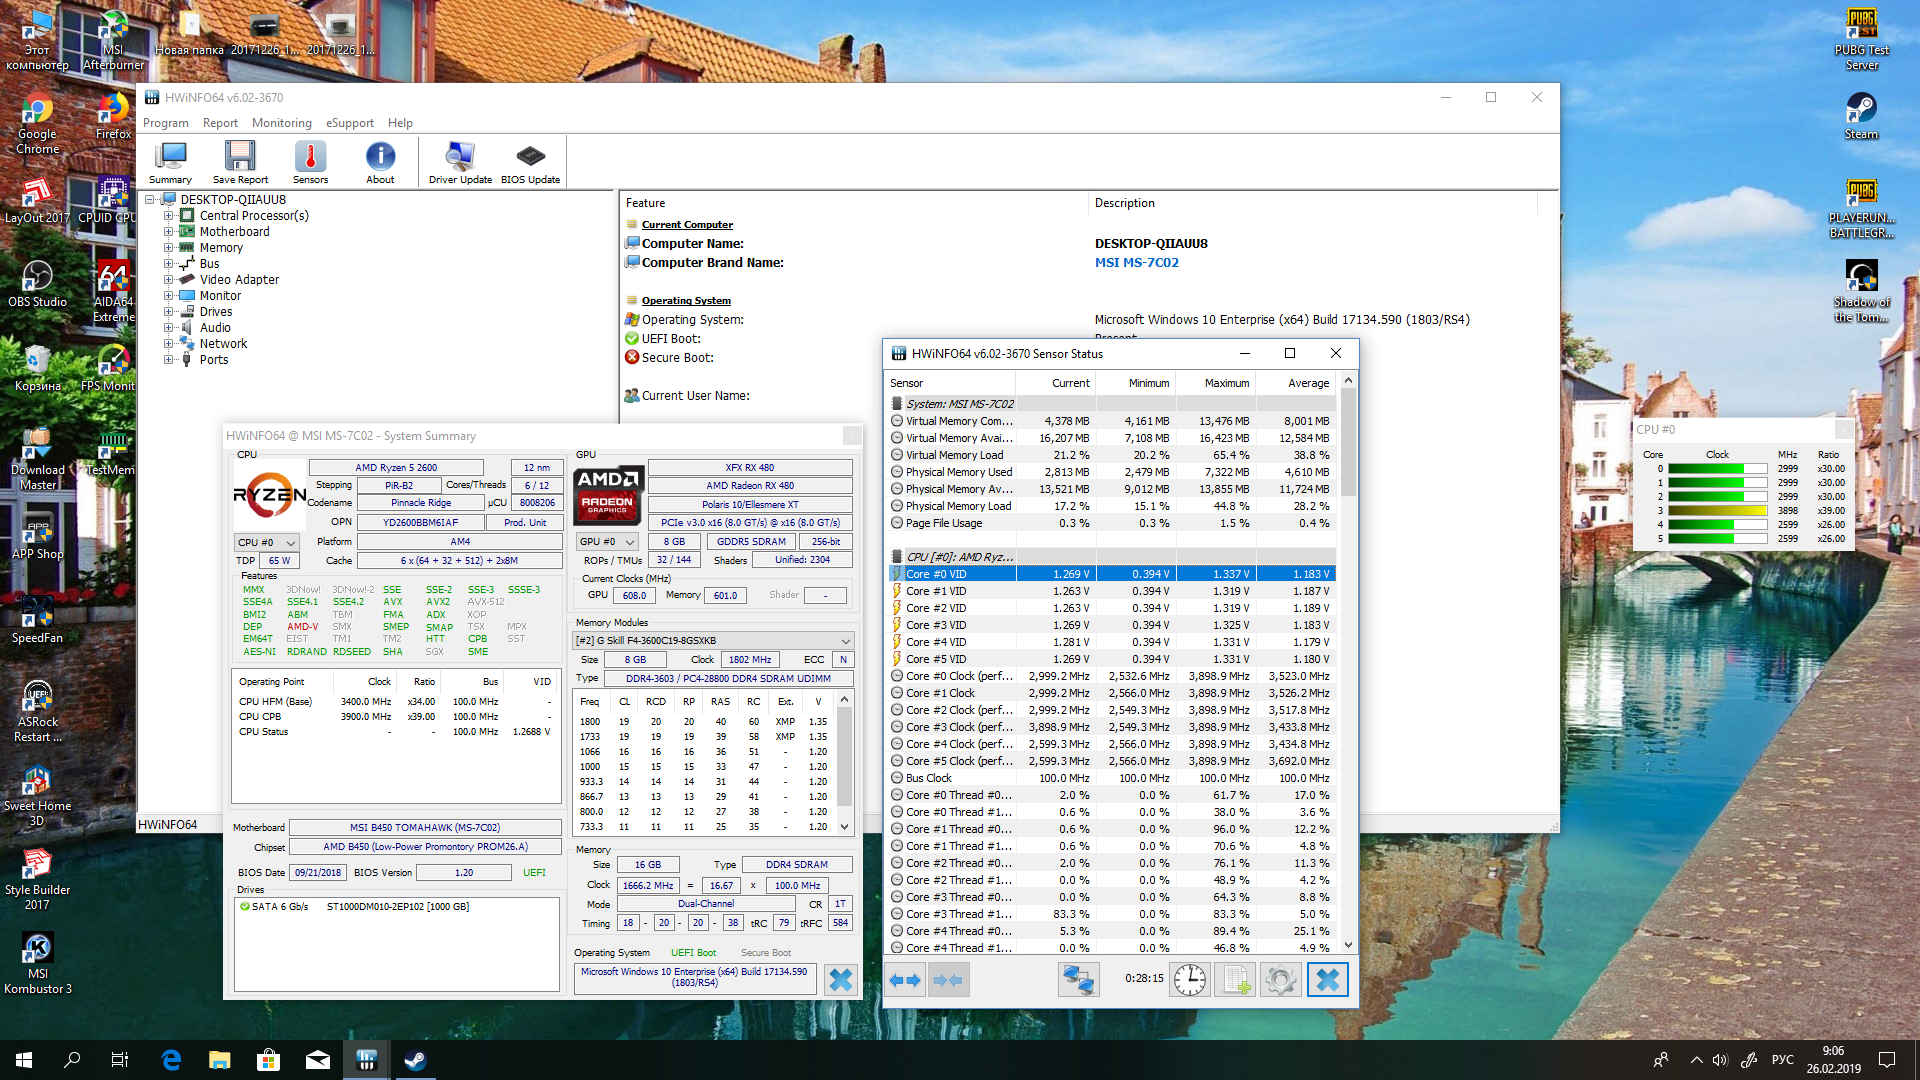This screenshot has width=1920, height=1080.
Task: Open sensor settings gear icon
Action: pos(1281,980)
